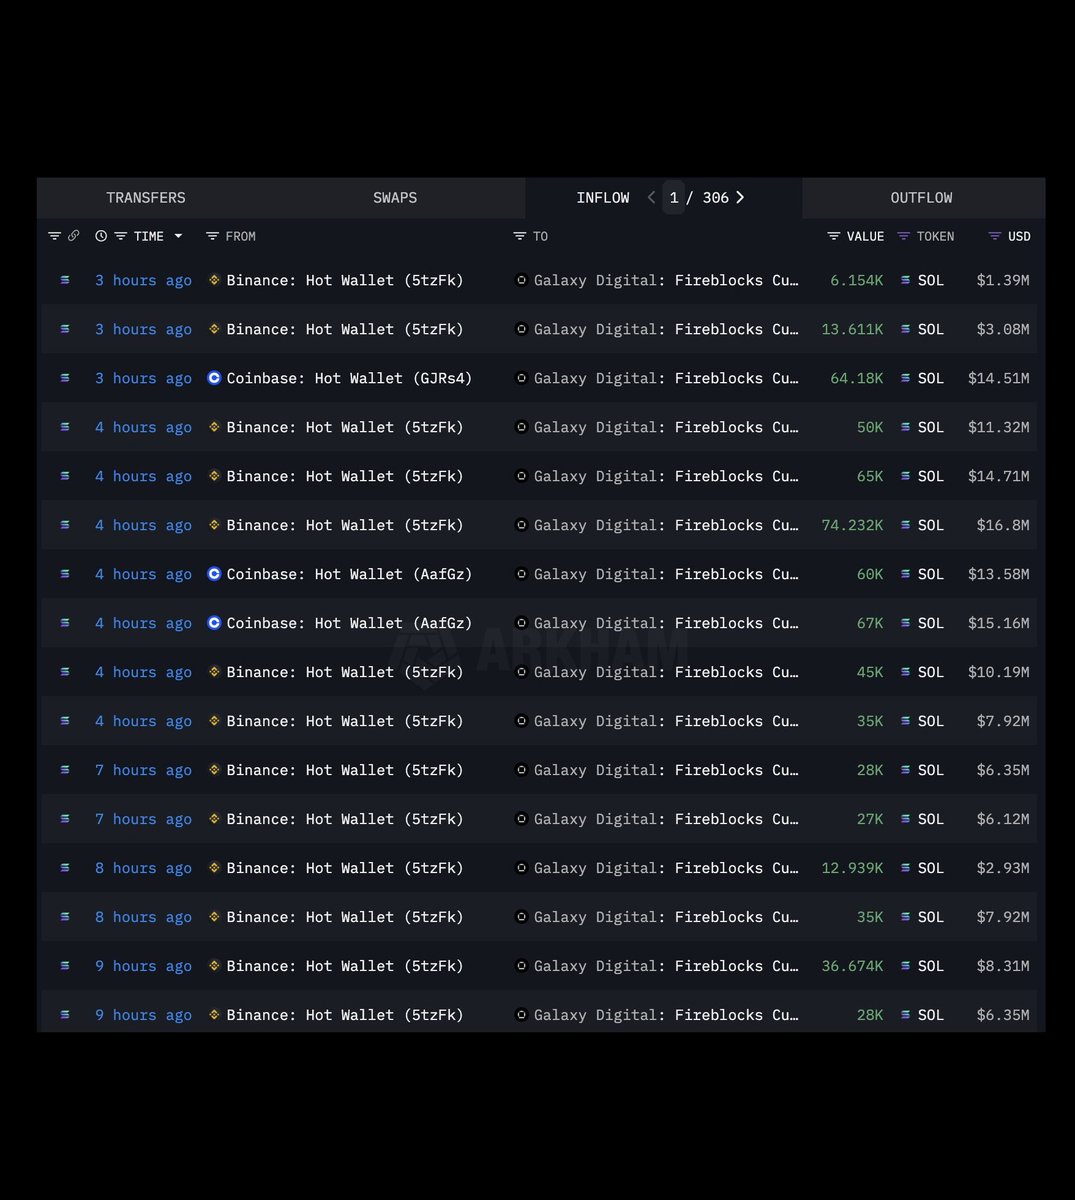This screenshot has width=1075, height=1200.
Task: Go to next inflow page arrow
Action: point(740,197)
